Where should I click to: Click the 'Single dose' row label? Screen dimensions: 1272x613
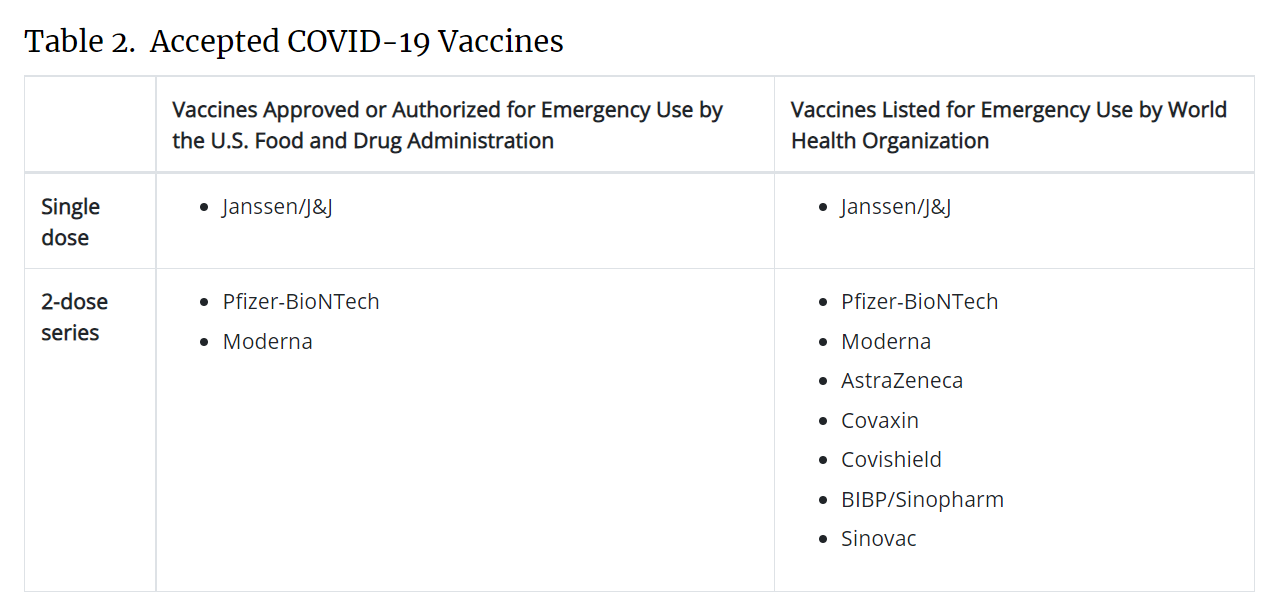click(70, 222)
